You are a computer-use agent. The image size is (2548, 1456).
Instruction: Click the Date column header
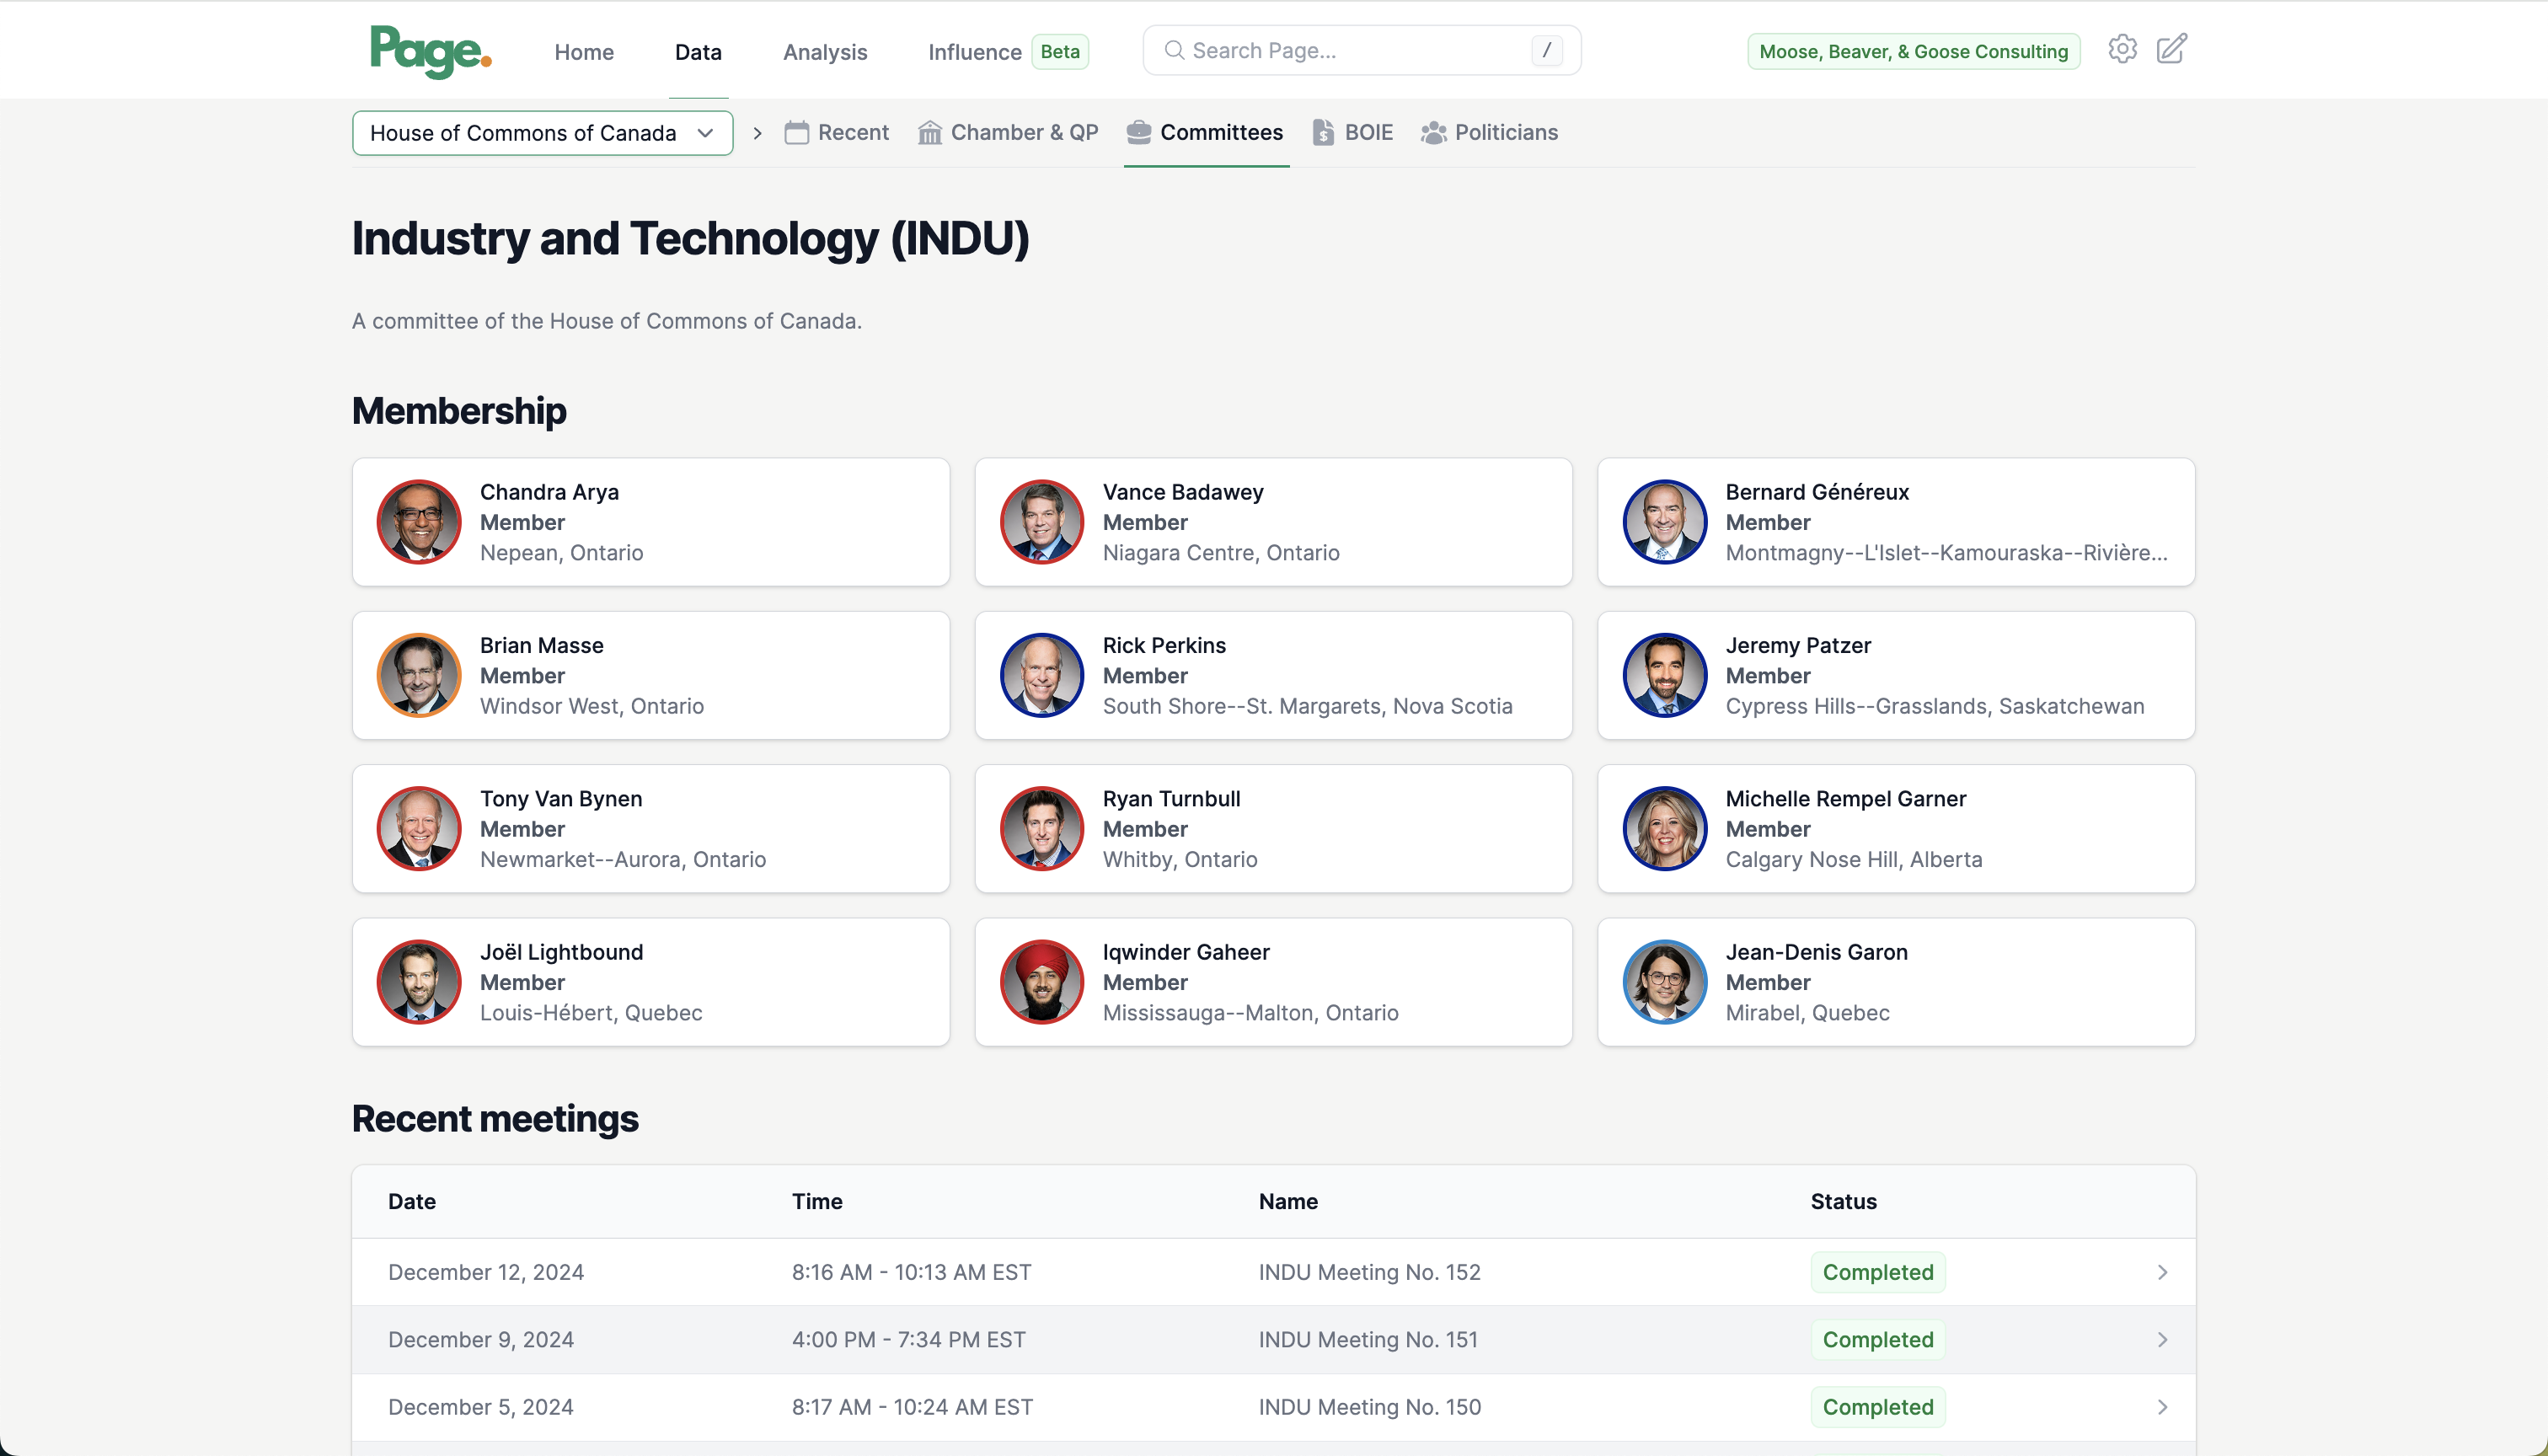[411, 1201]
